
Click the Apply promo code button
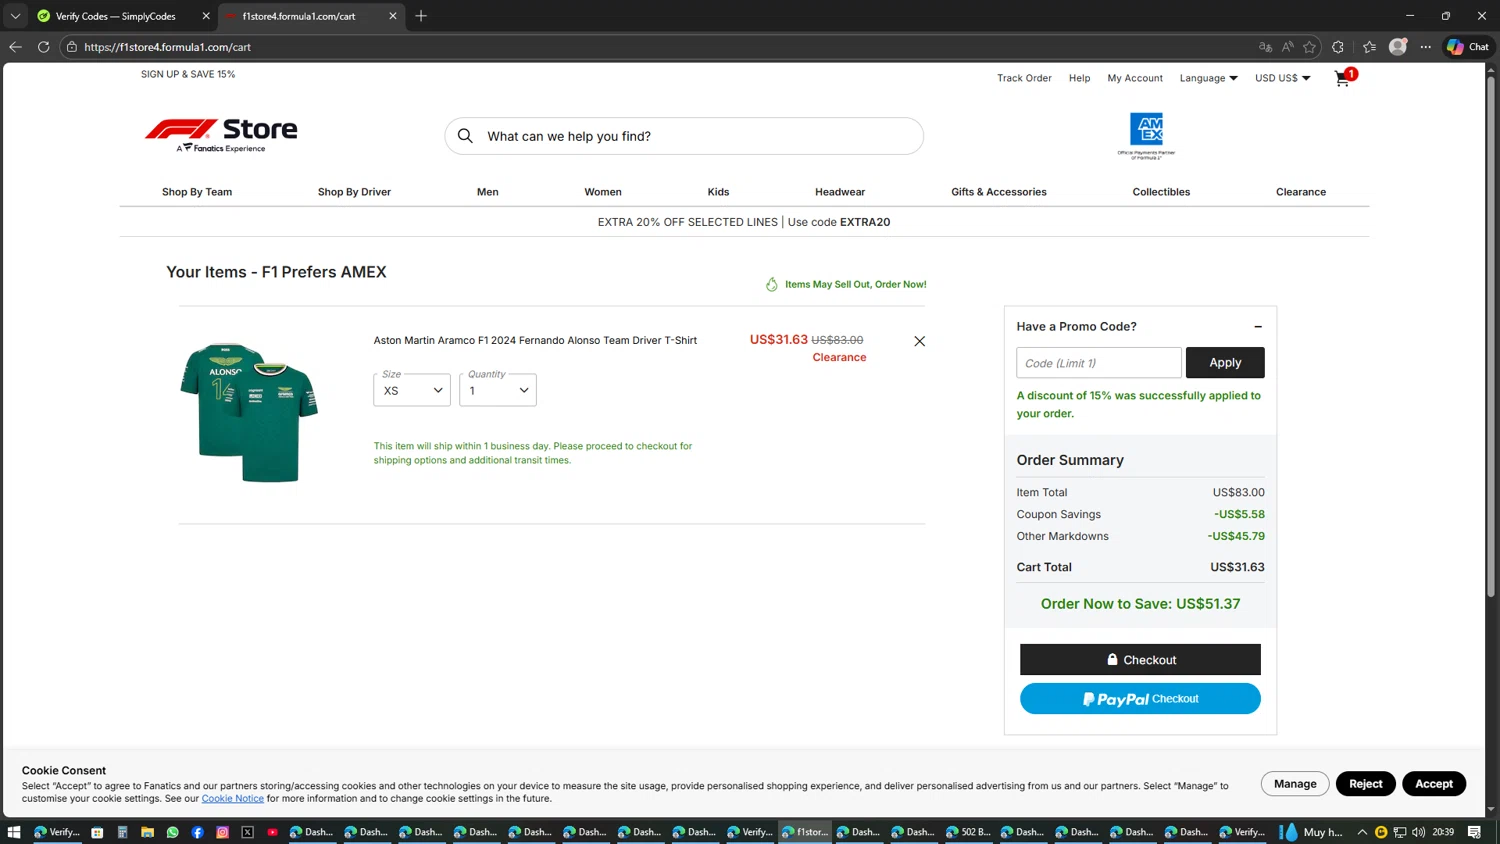coord(1225,363)
